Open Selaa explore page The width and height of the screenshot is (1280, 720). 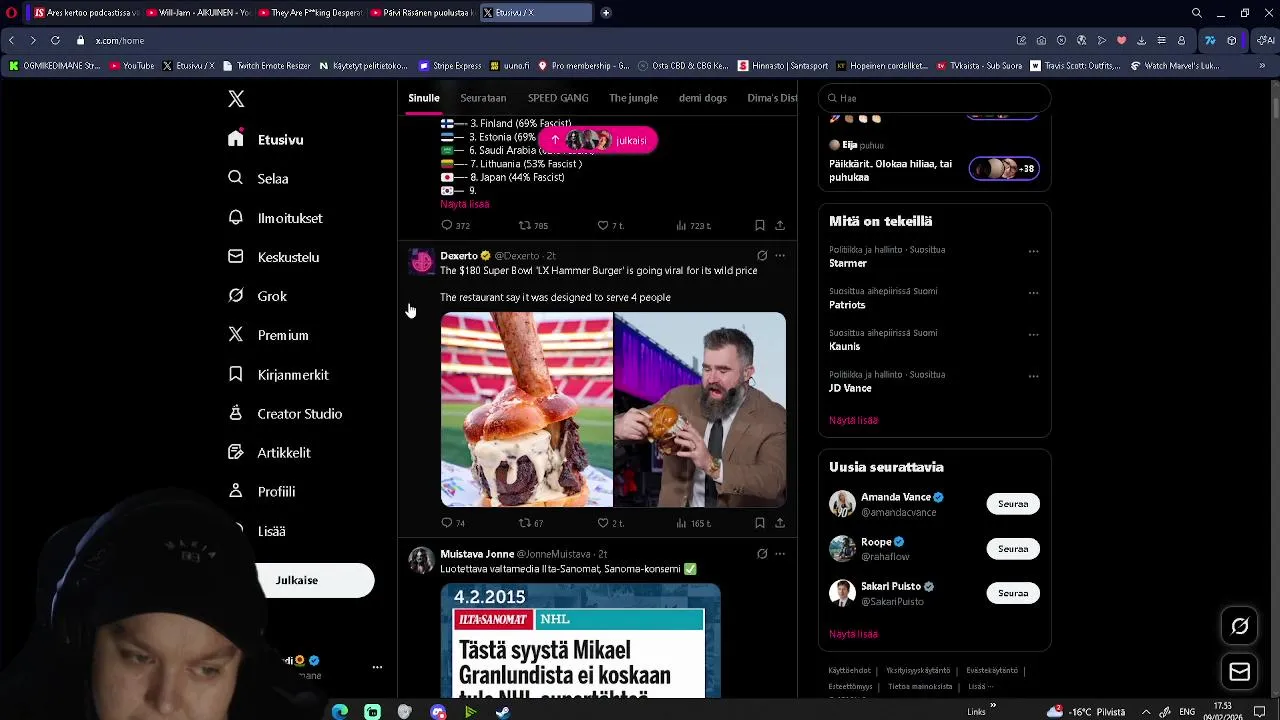pyautogui.click(x=258, y=179)
